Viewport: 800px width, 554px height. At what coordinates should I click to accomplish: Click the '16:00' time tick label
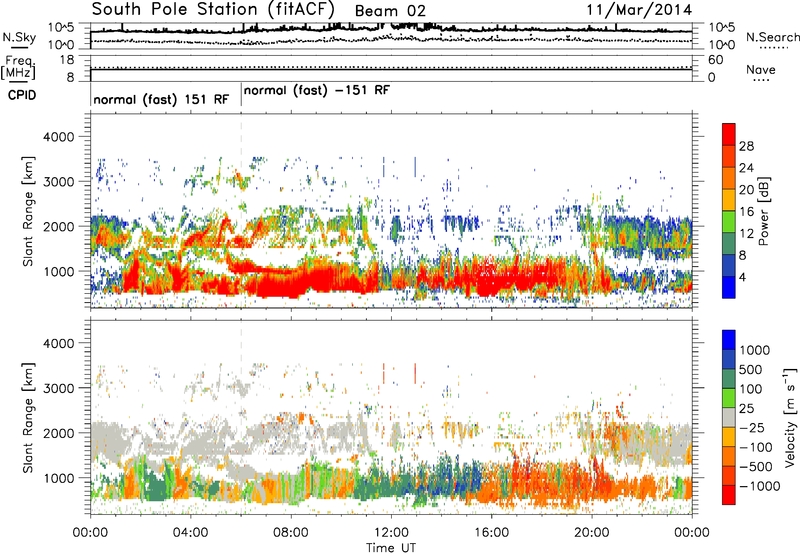pos(491,533)
